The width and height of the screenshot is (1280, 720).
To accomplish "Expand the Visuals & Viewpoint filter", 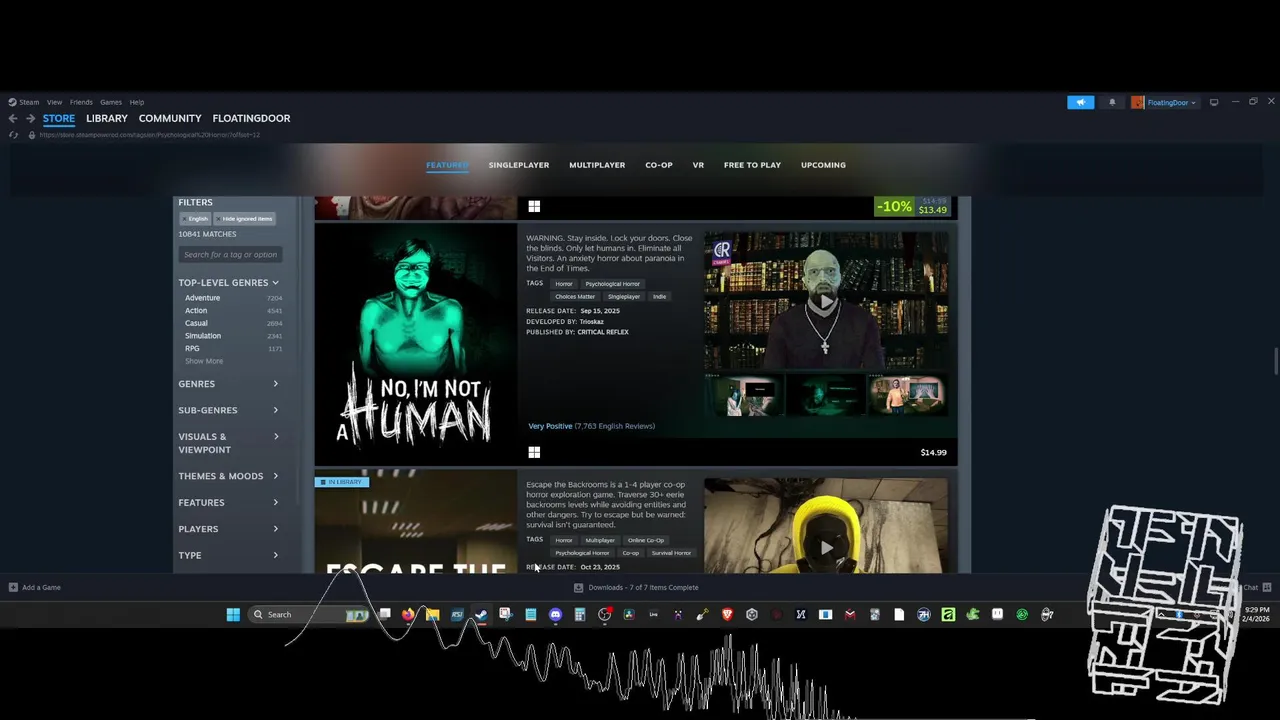I will (x=228, y=443).
